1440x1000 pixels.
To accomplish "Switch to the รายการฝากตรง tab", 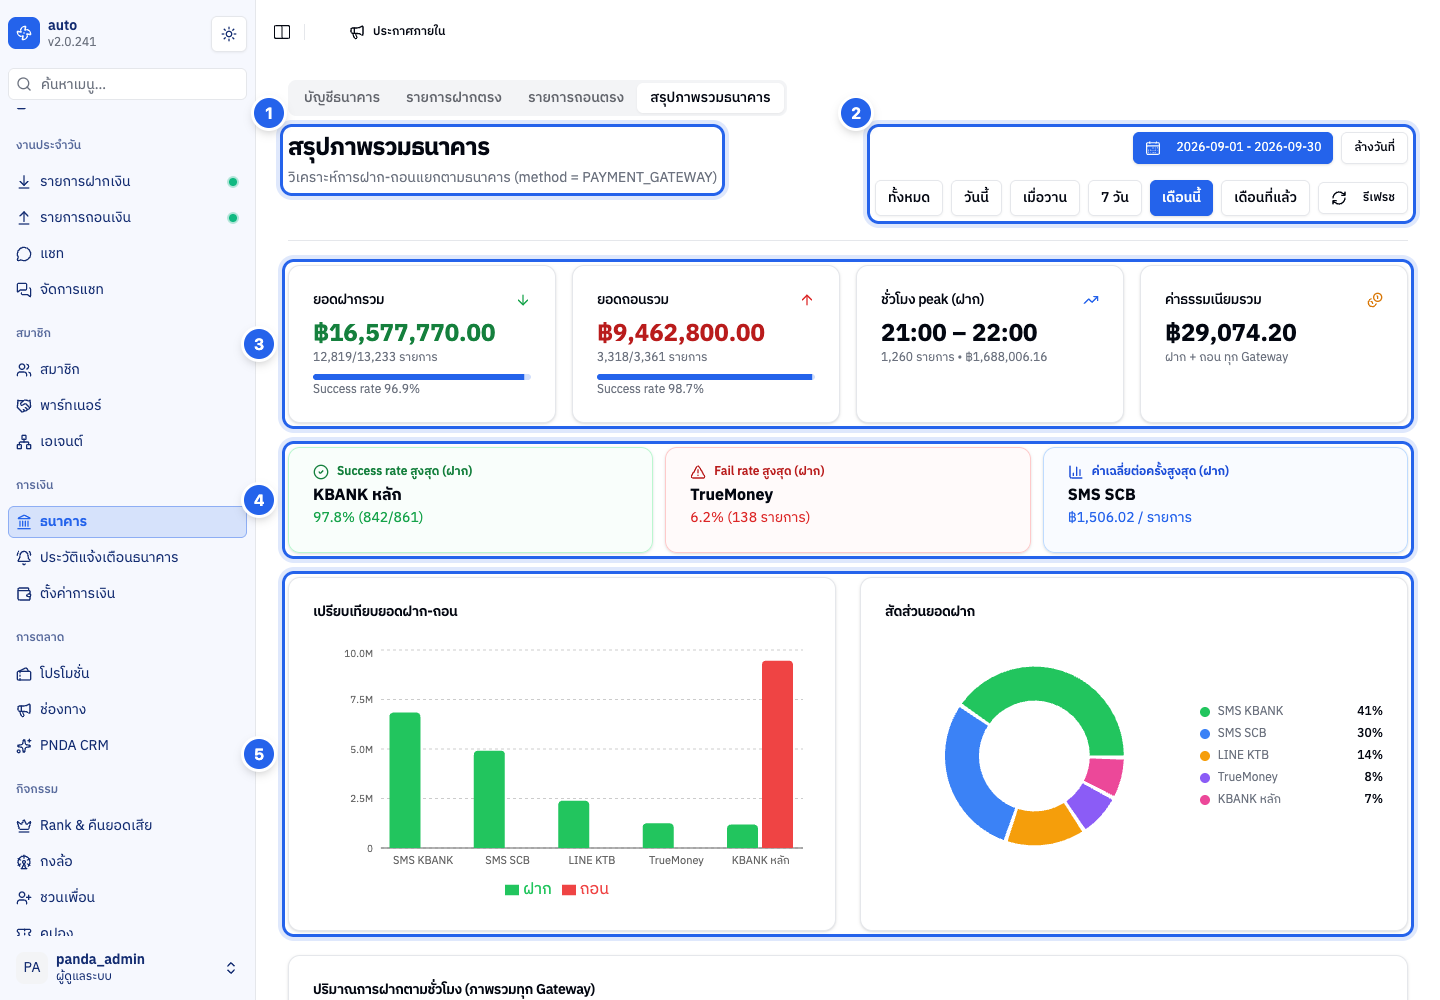I will pyautogui.click(x=454, y=98).
